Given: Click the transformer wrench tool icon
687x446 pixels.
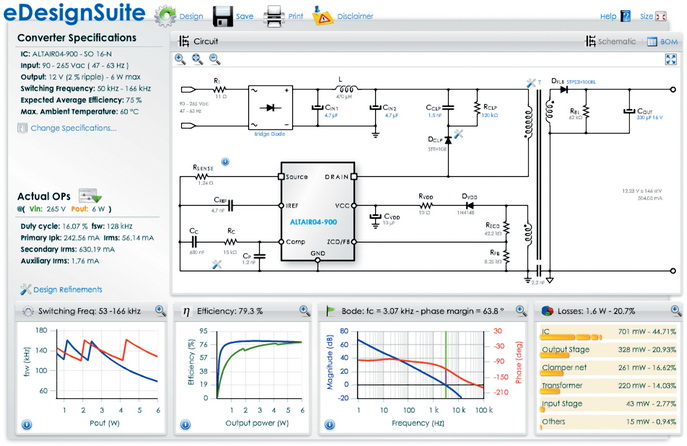Looking at the screenshot, I should tap(531, 83).
